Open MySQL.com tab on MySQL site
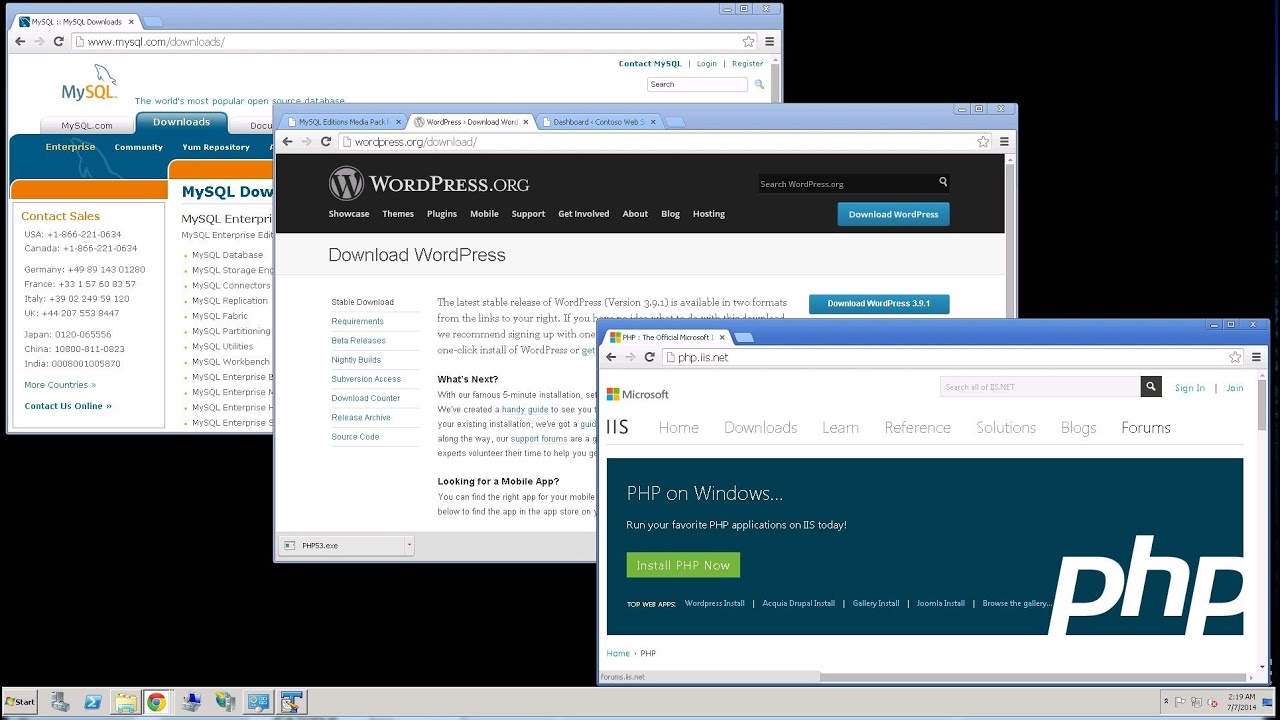This screenshot has height=720, width=1280. point(87,126)
